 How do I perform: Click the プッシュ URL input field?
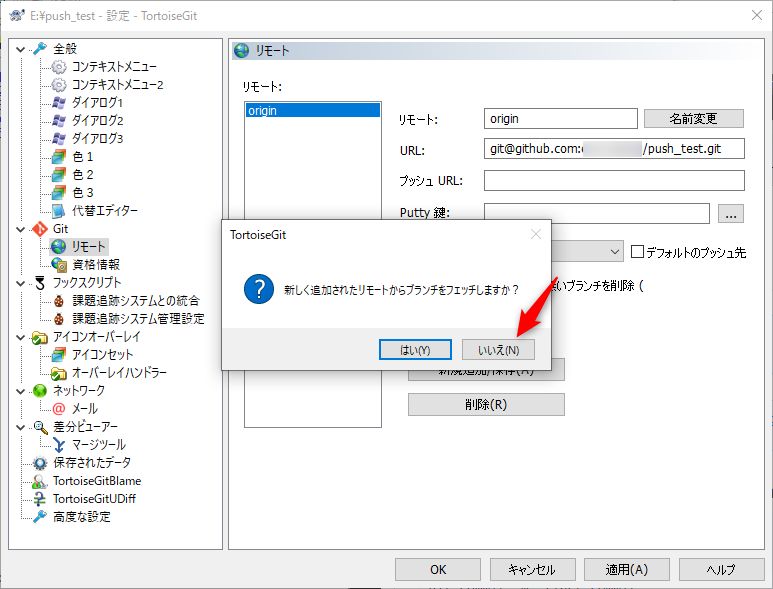(x=614, y=180)
